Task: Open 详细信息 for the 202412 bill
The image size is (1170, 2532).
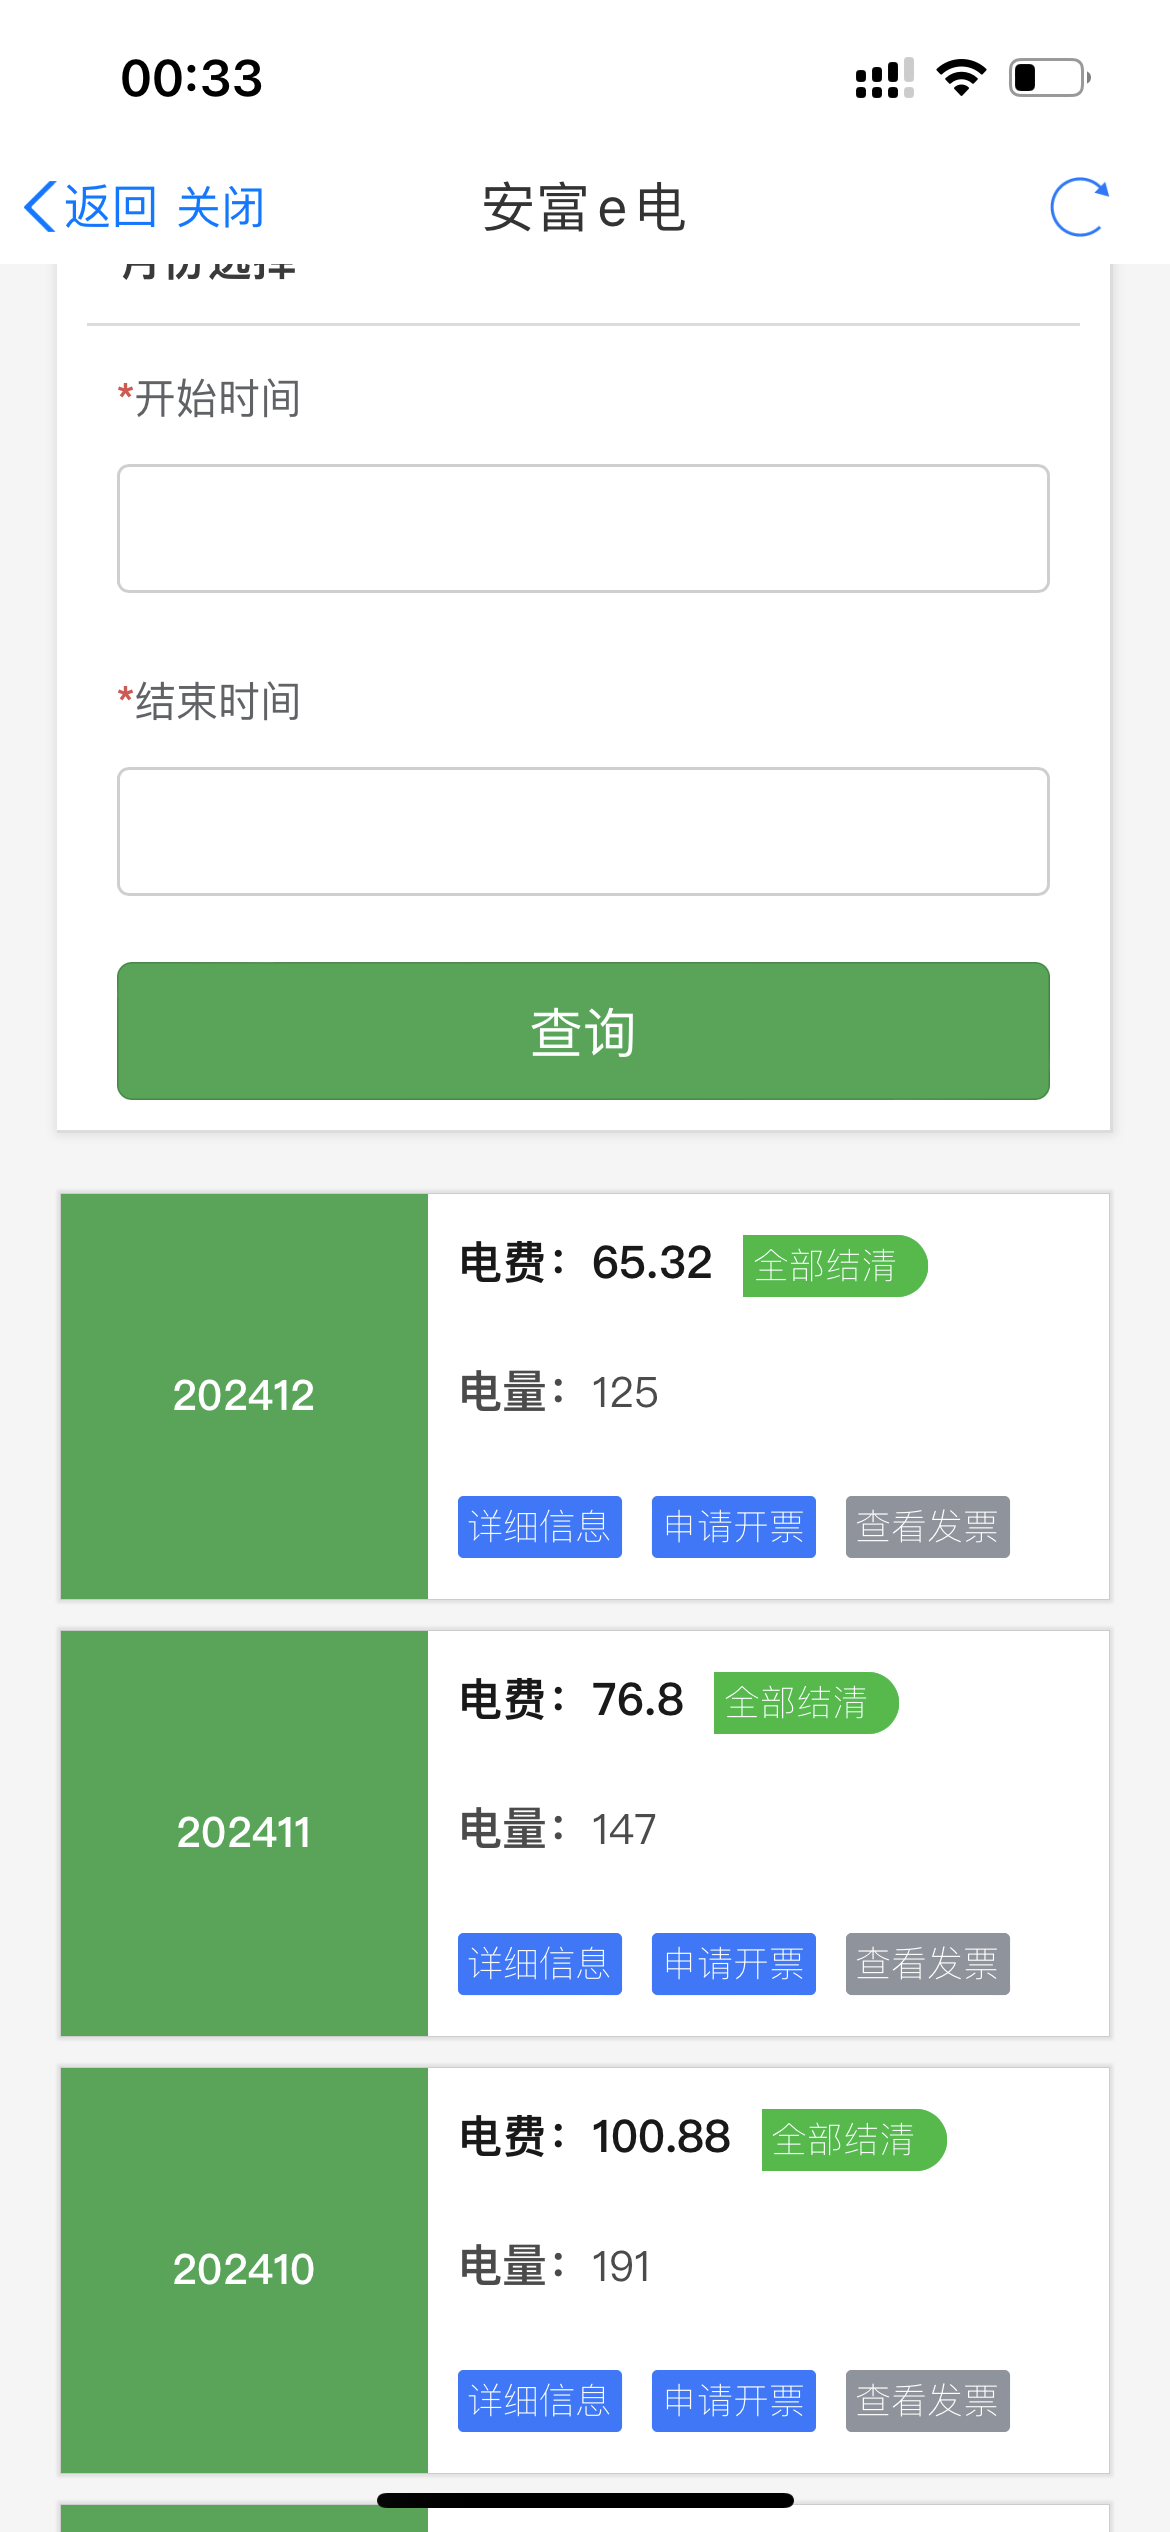Action: 539,1527
